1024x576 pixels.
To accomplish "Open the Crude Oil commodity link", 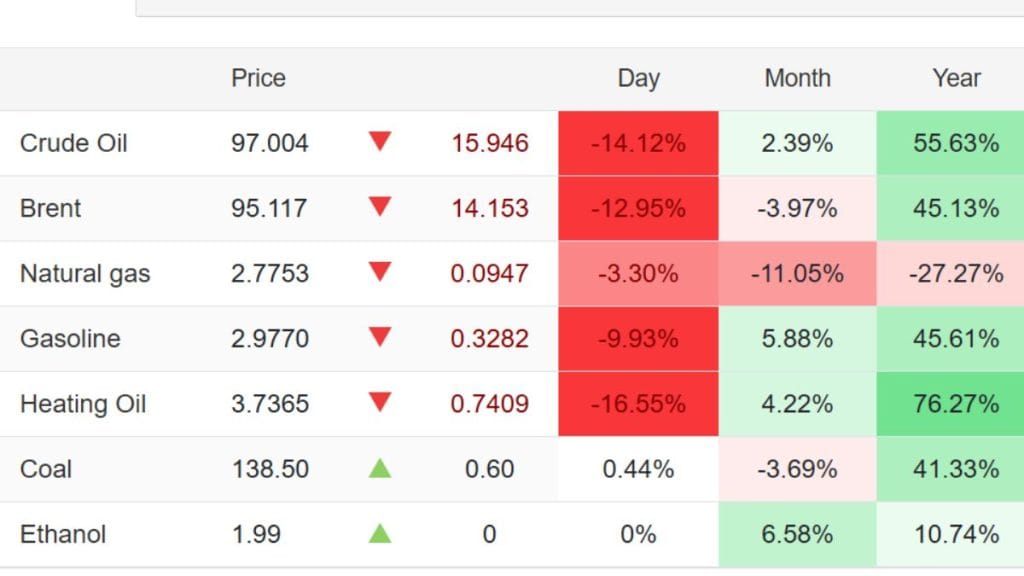I will click(x=74, y=143).
